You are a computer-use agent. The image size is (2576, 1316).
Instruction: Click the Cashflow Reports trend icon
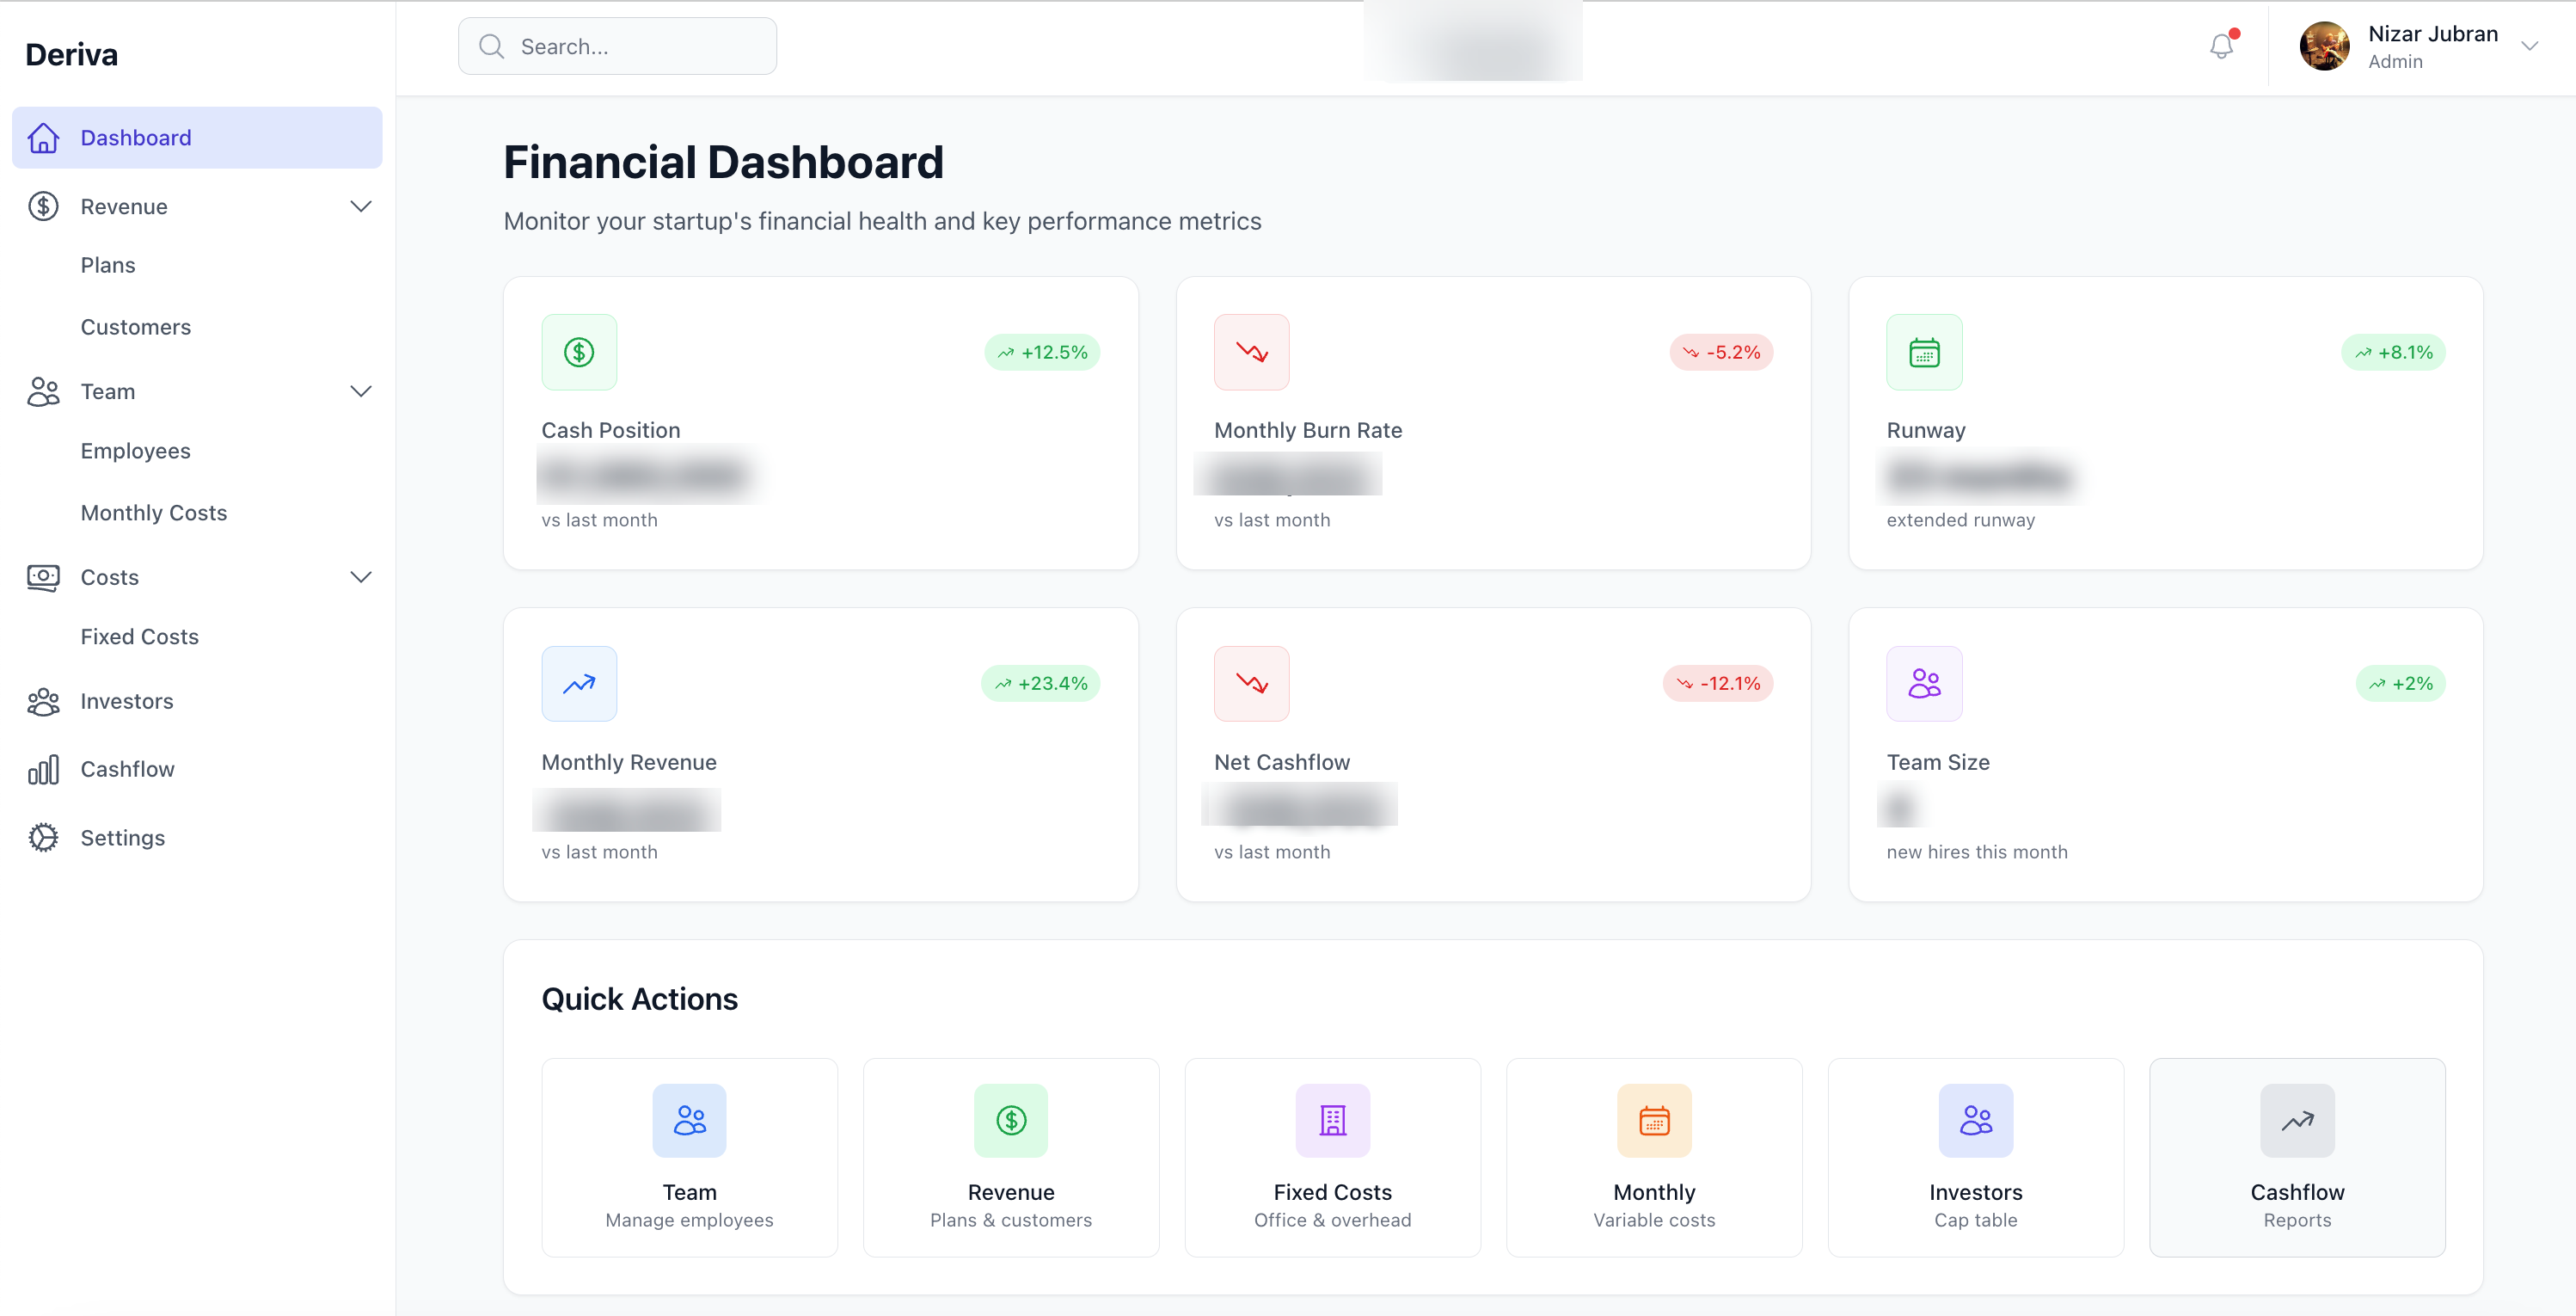[x=2297, y=1120]
